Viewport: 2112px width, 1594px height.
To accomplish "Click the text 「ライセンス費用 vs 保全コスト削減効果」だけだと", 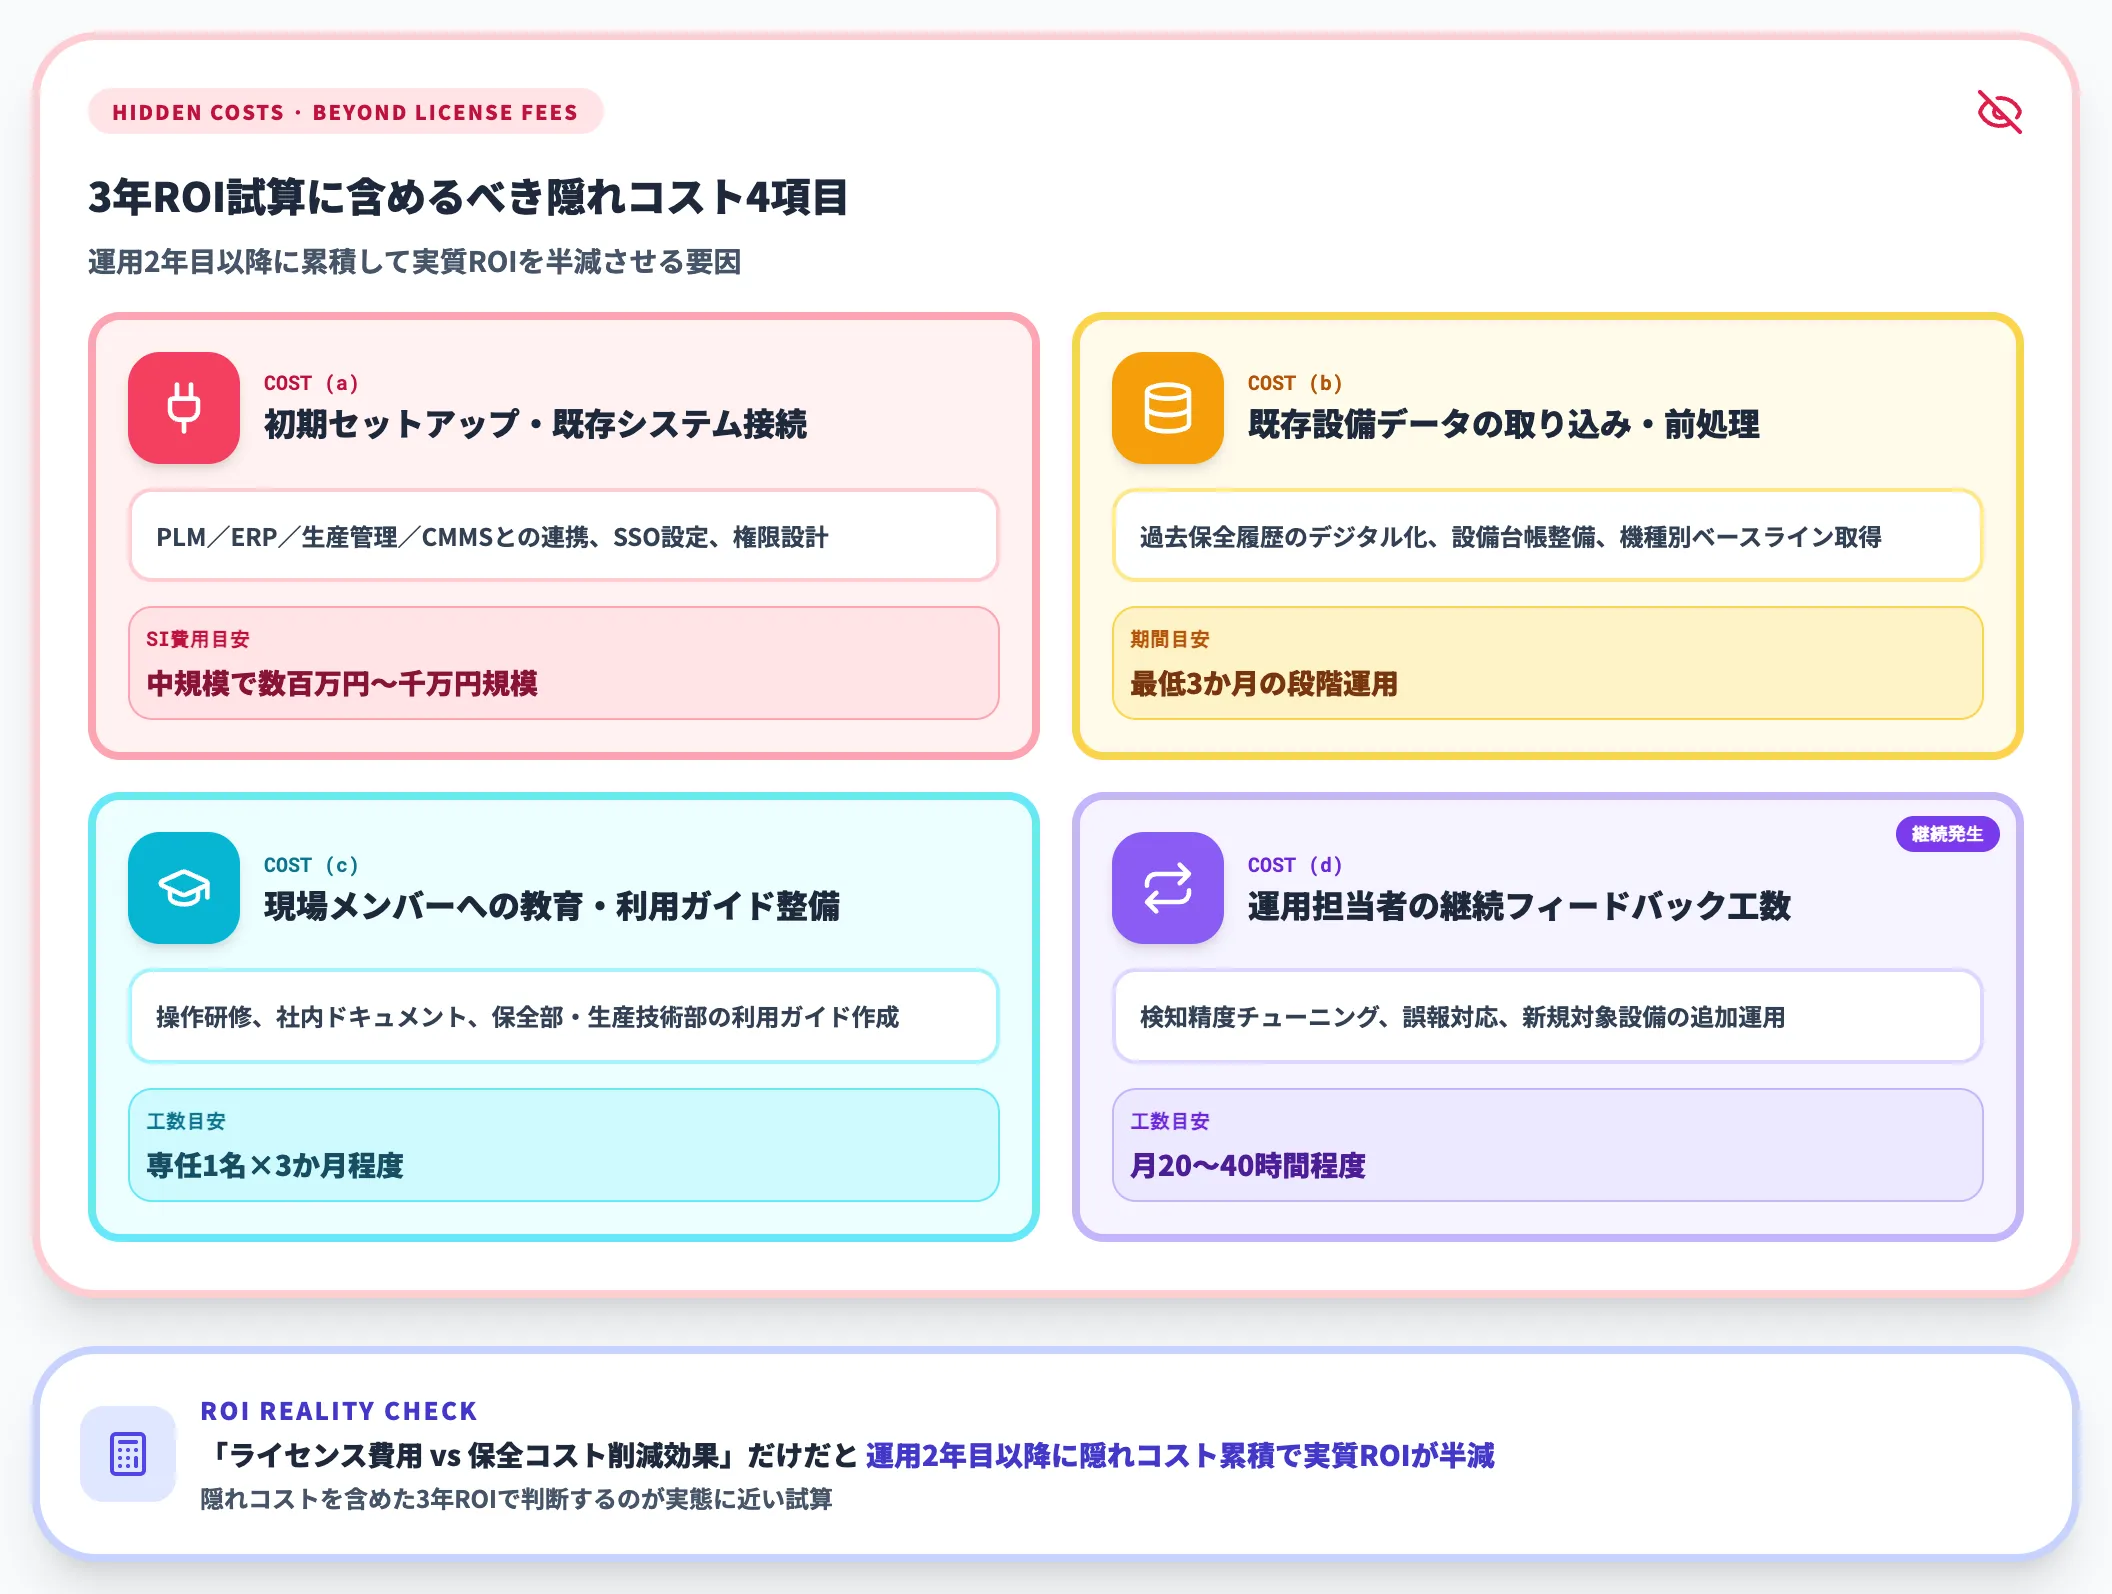I will pyautogui.click(x=529, y=1455).
